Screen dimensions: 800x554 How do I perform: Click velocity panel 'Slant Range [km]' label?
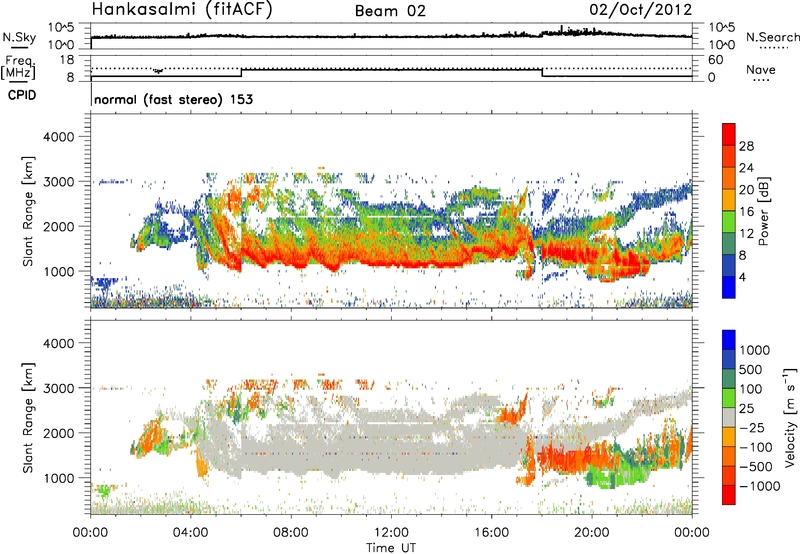tap(29, 418)
